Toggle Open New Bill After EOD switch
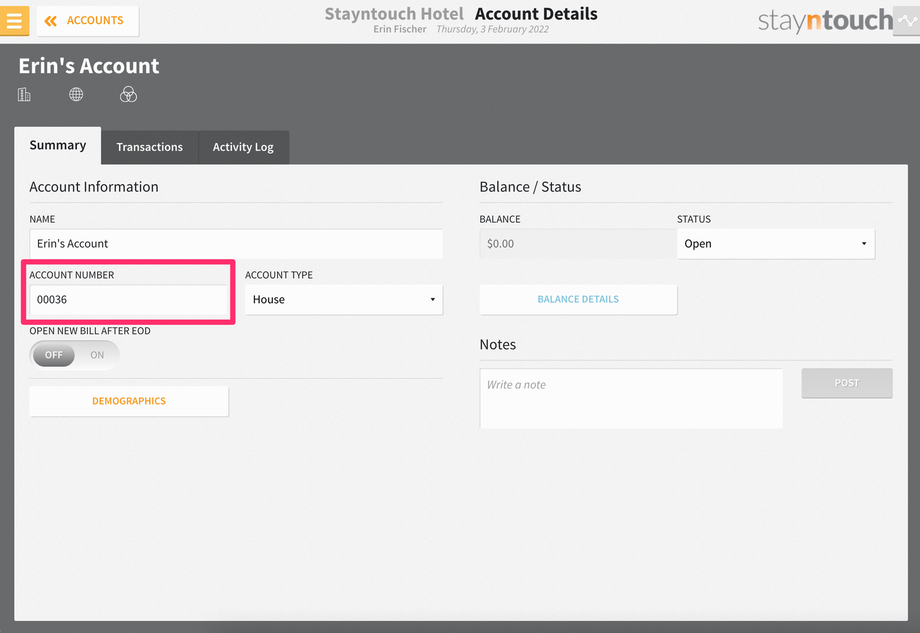 point(75,355)
